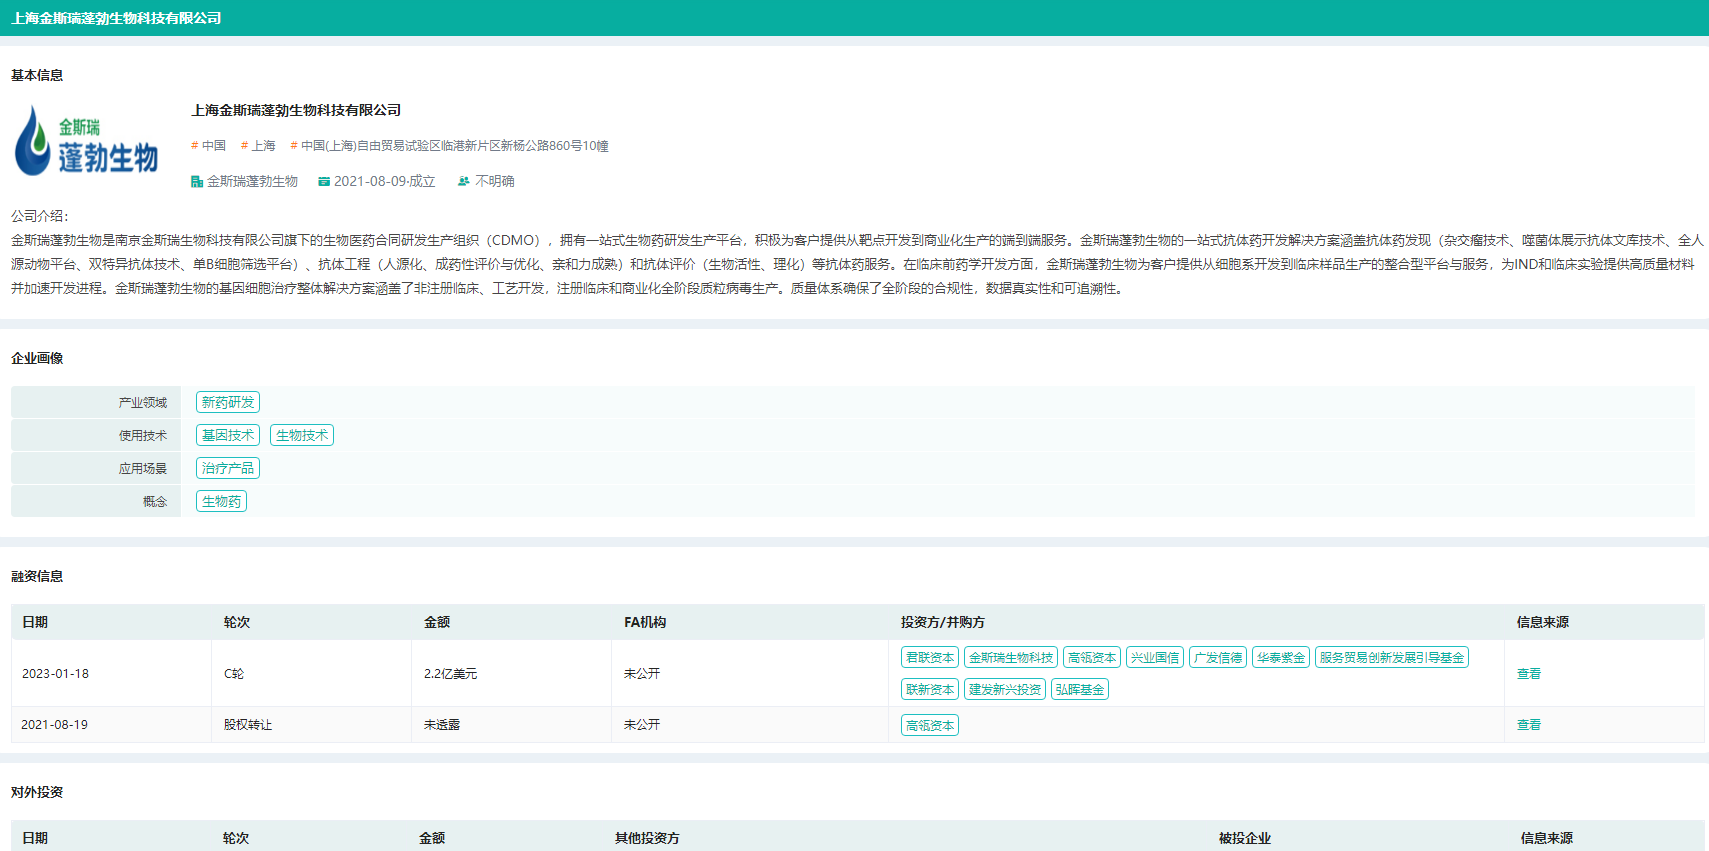This screenshot has width=1709, height=851.
Task: Select the 华泰紫金 investor tag
Action: click(x=1281, y=657)
